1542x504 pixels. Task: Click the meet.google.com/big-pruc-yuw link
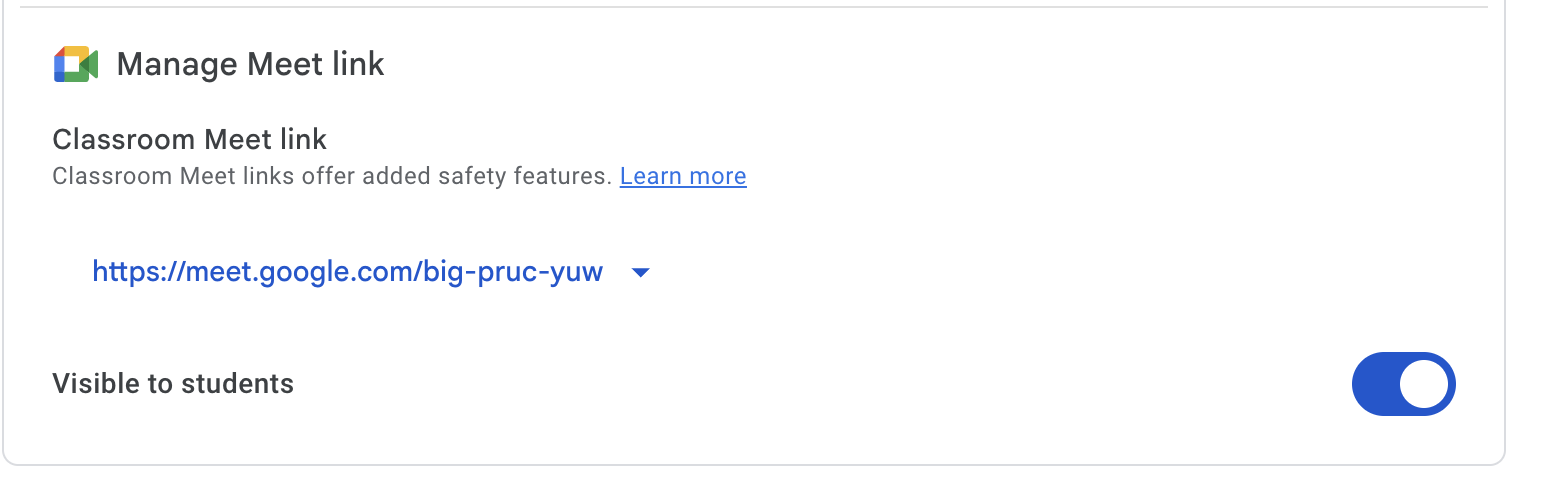pos(347,272)
